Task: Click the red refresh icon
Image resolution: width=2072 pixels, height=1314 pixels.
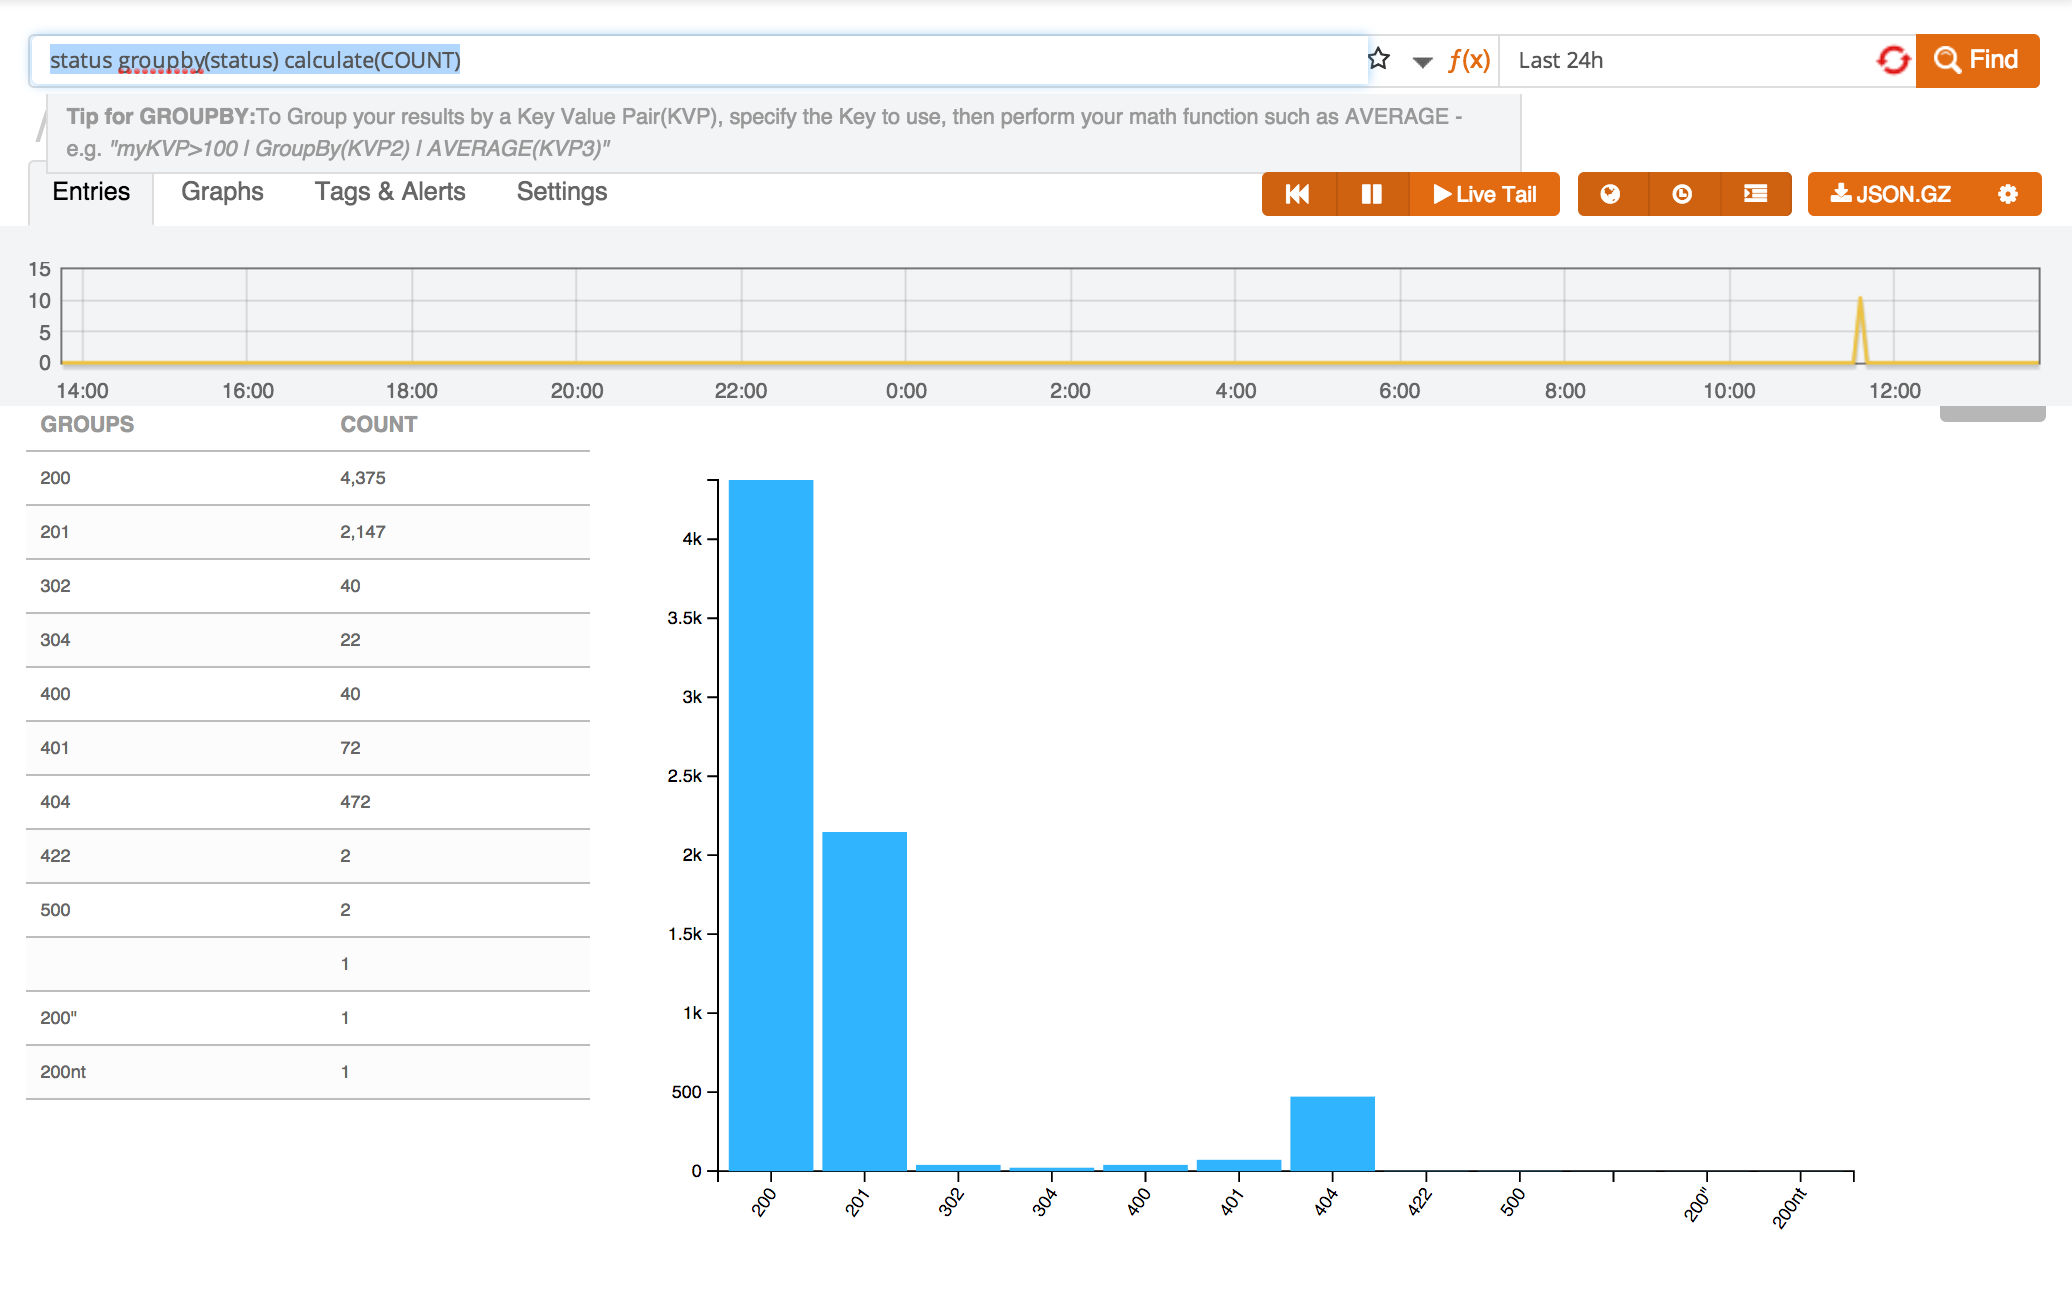Action: click(x=1892, y=60)
